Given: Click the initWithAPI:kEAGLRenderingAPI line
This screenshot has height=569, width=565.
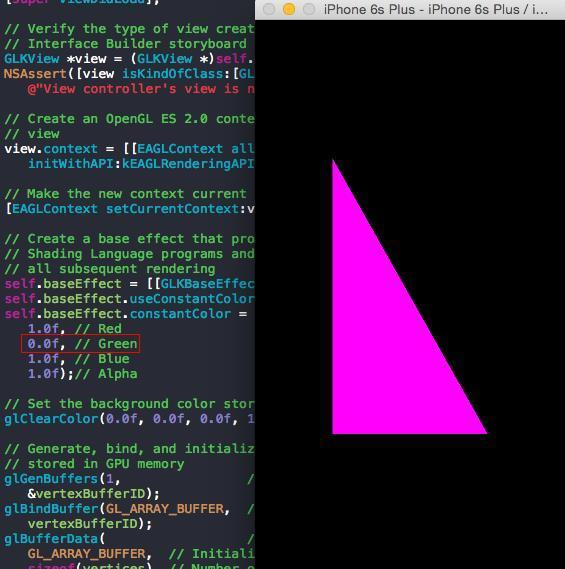Looking at the screenshot, I should (x=141, y=164).
